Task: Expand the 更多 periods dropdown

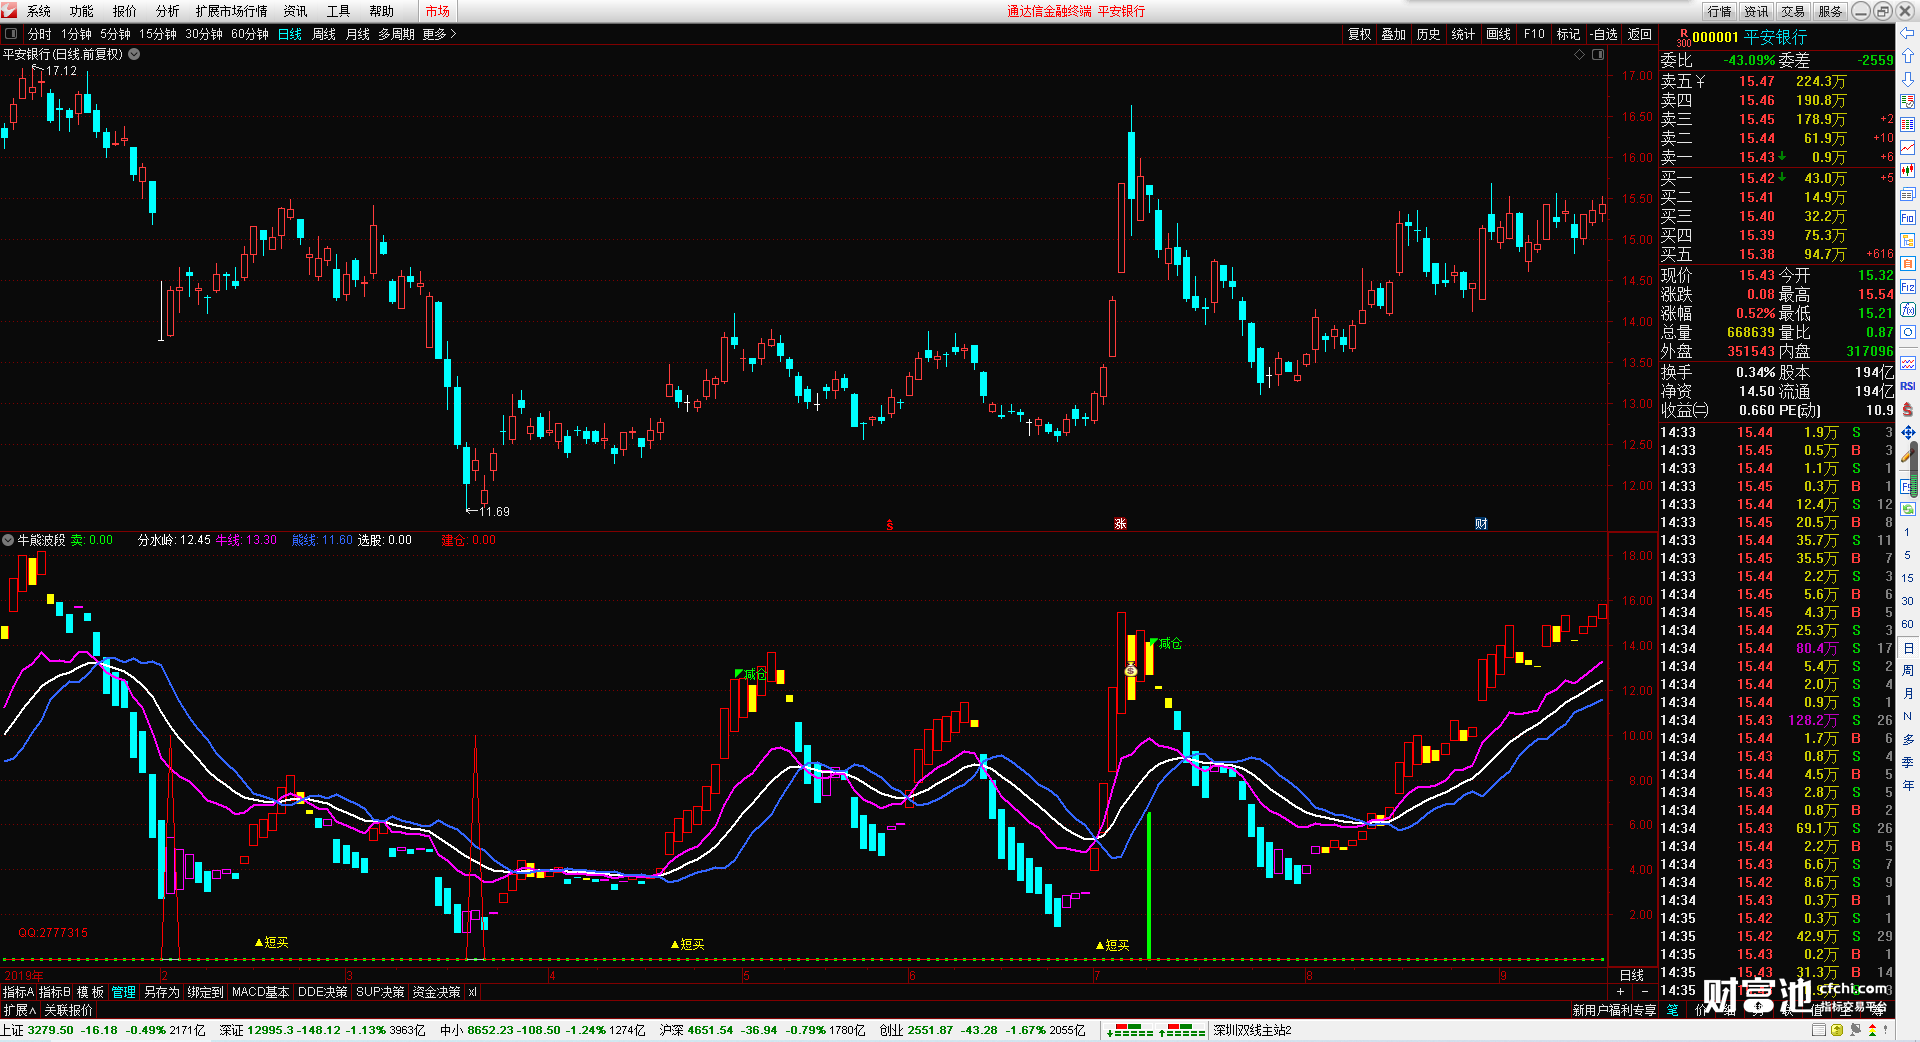Action: 439,34
